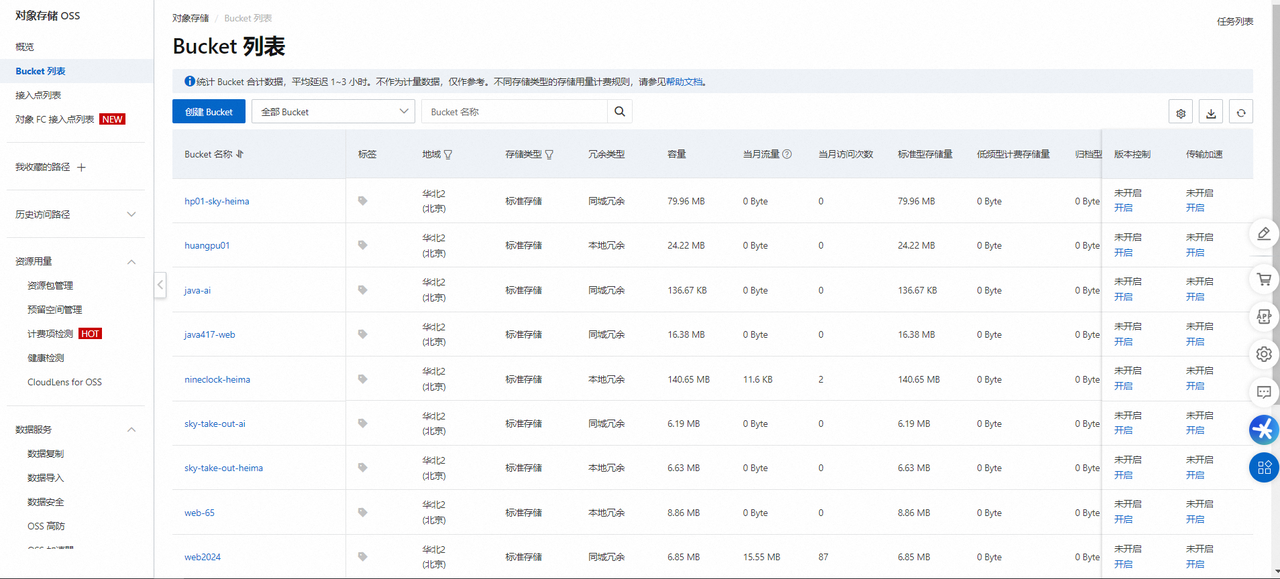
Task: Open the column settings gear icon above the table
Action: point(1180,112)
